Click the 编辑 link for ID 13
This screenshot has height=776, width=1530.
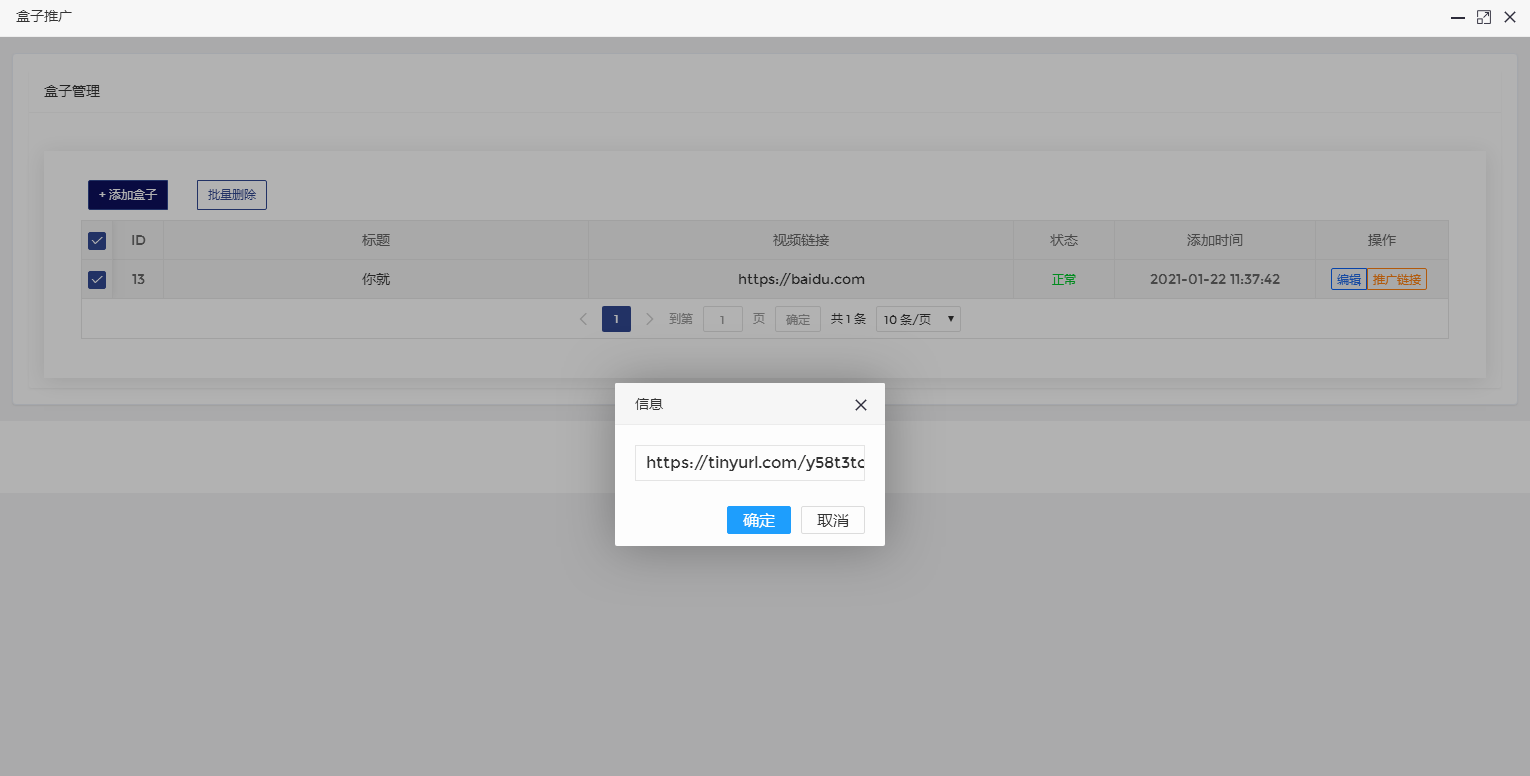1347,279
